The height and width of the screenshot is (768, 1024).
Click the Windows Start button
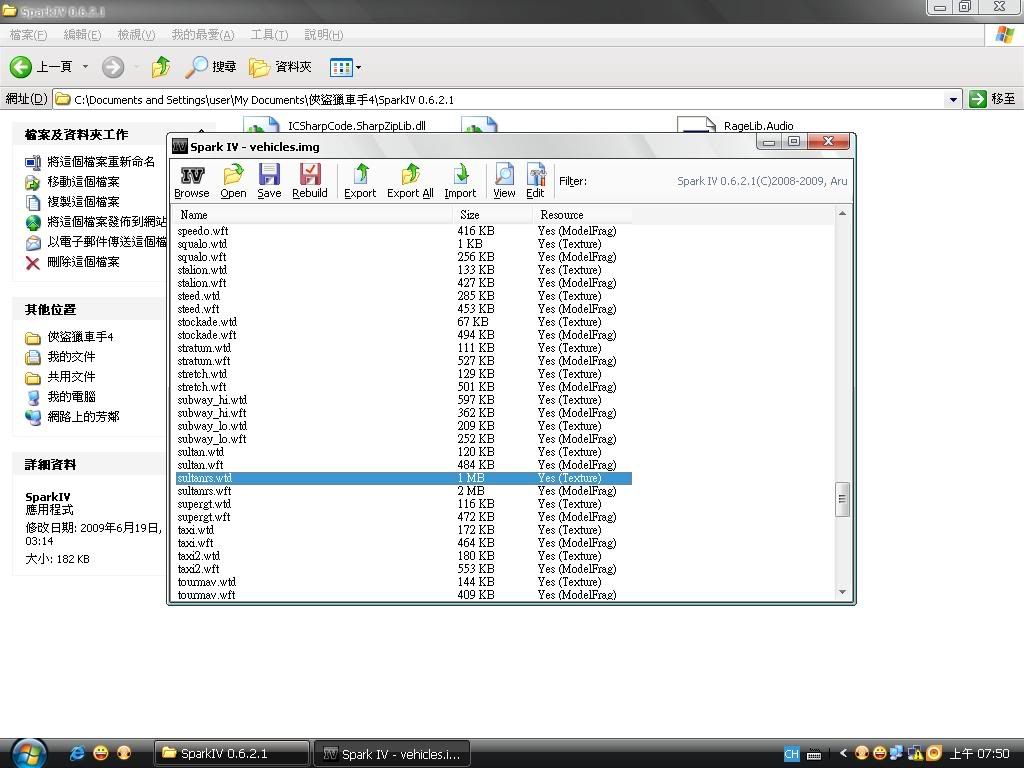(x=27, y=753)
